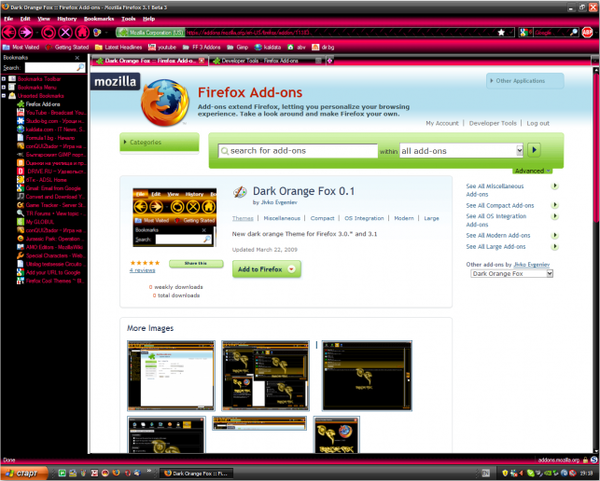Click the Add to Firefox button
Viewport: 600px width, 481px height.
(x=266, y=269)
